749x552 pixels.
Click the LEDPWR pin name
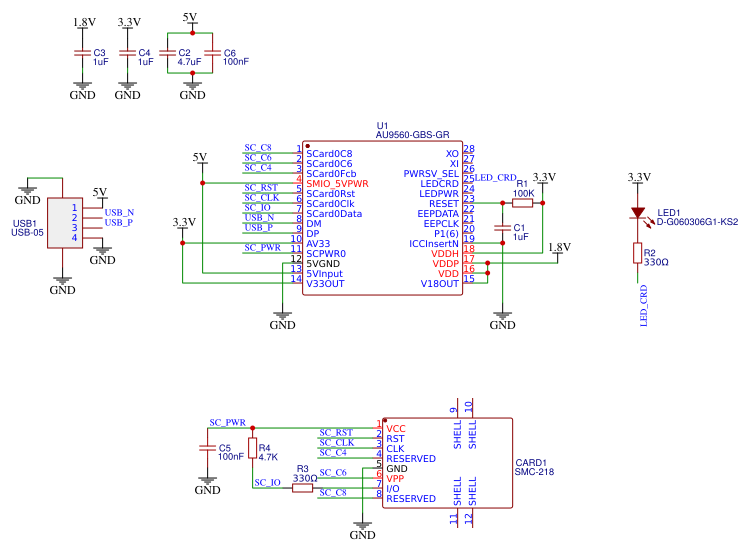click(439, 194)
